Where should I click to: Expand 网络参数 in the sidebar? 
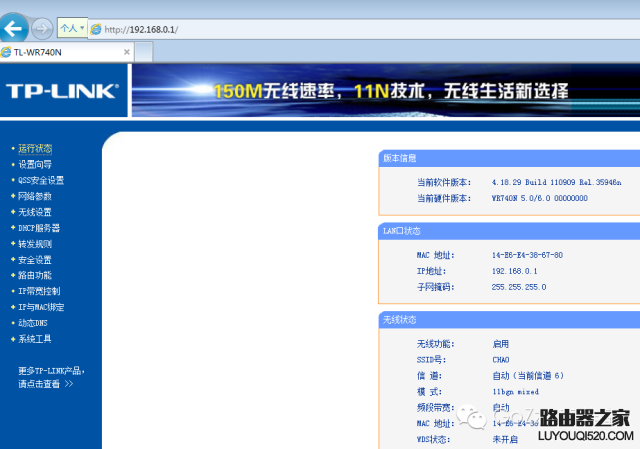coord(35,196)
